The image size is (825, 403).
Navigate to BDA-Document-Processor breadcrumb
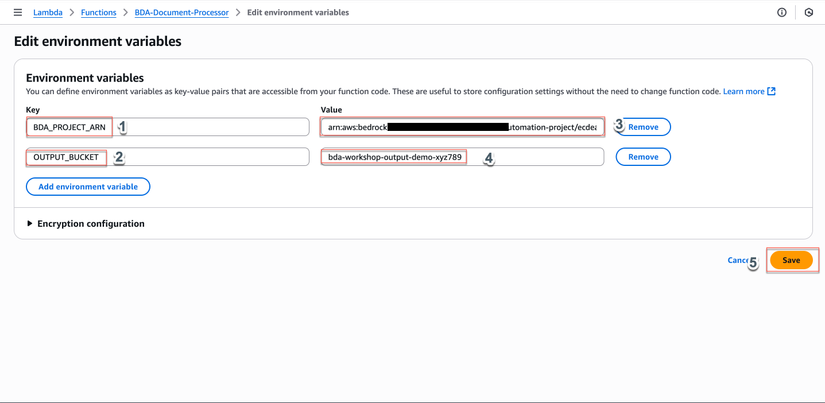tap(181, 12)
